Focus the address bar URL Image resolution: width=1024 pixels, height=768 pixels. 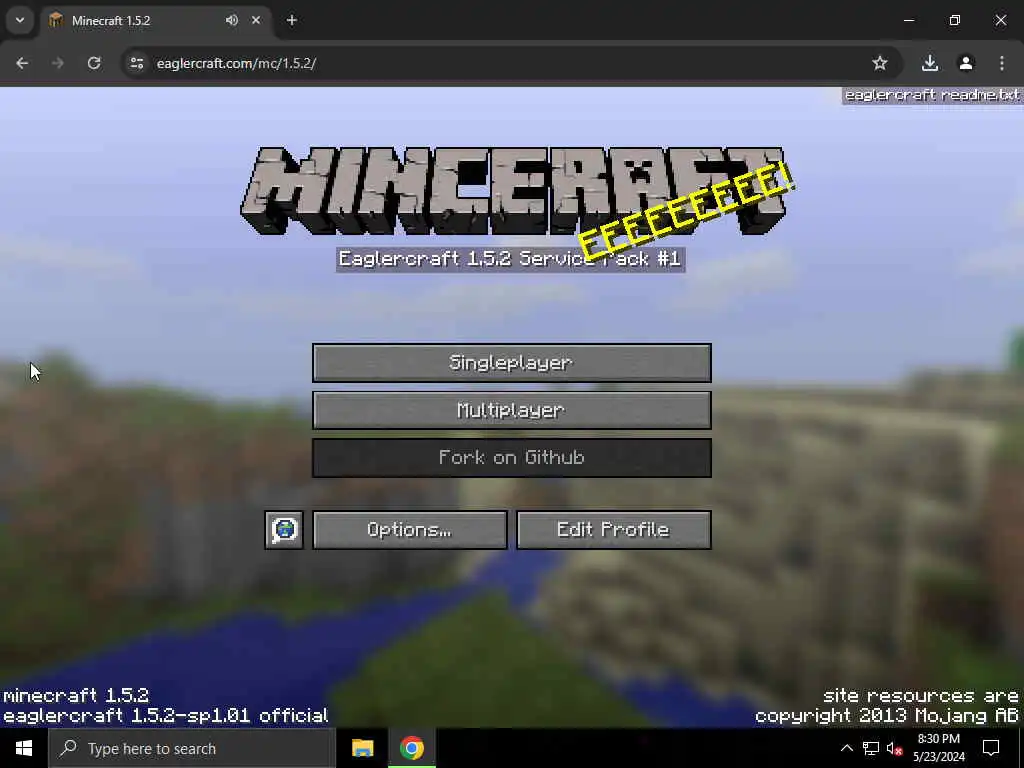[236, 63]
